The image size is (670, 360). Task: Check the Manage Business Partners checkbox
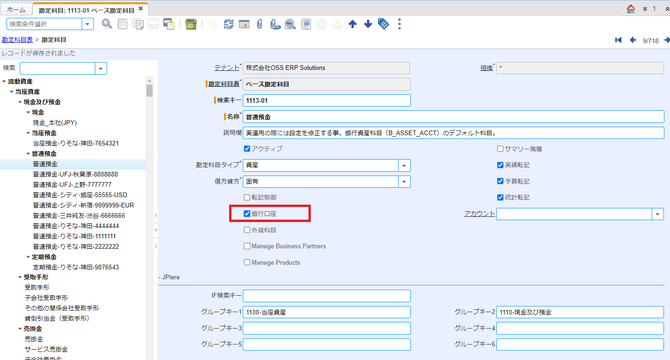pos(247,246)
